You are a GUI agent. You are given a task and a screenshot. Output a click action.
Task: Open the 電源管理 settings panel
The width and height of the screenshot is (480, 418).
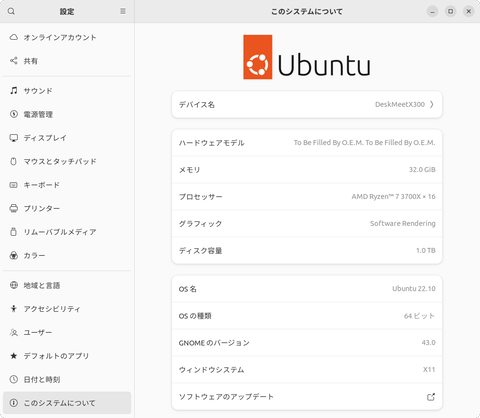[67, 114]
